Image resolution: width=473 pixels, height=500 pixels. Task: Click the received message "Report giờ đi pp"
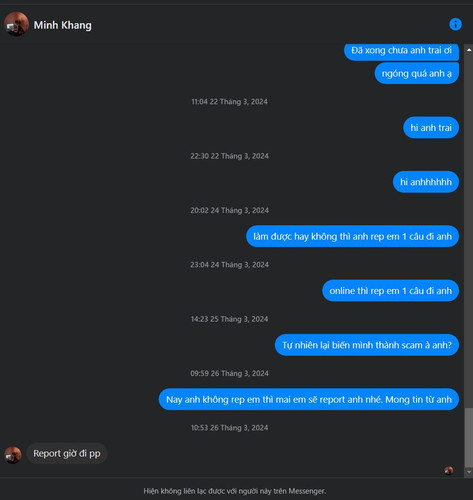pyautogui.click(x=67, y=453)
